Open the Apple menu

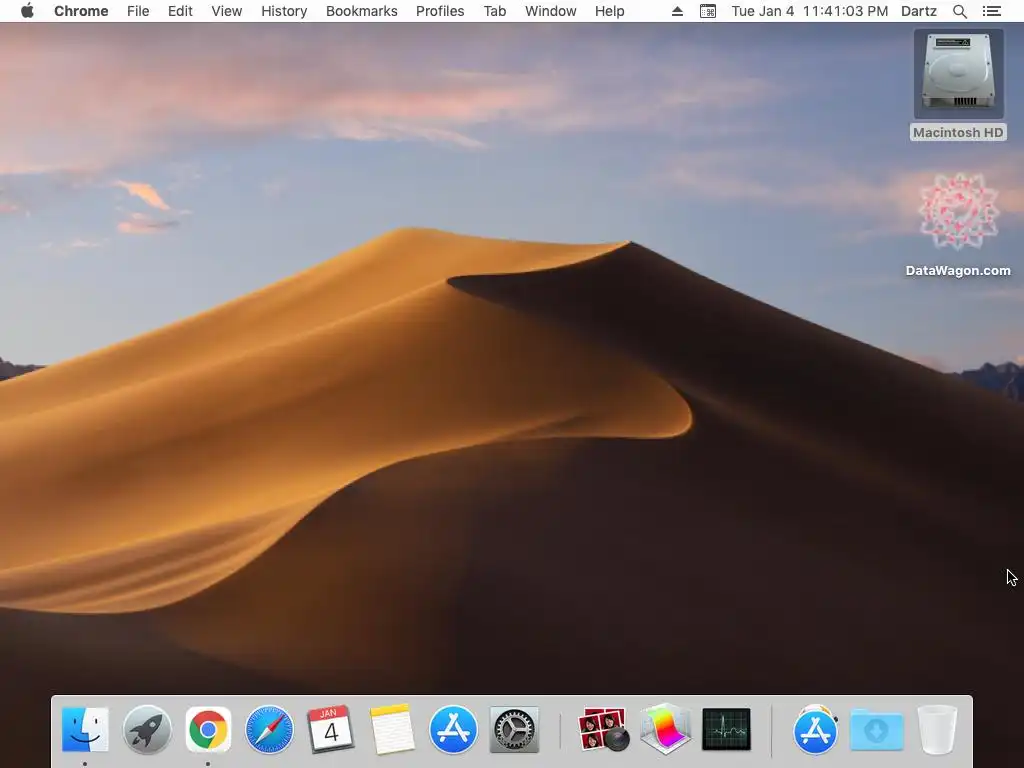pyautogui.click(x=27, y=11)
